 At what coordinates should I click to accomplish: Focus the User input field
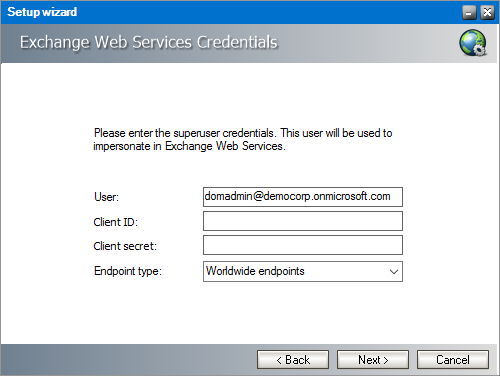[303, 197]
